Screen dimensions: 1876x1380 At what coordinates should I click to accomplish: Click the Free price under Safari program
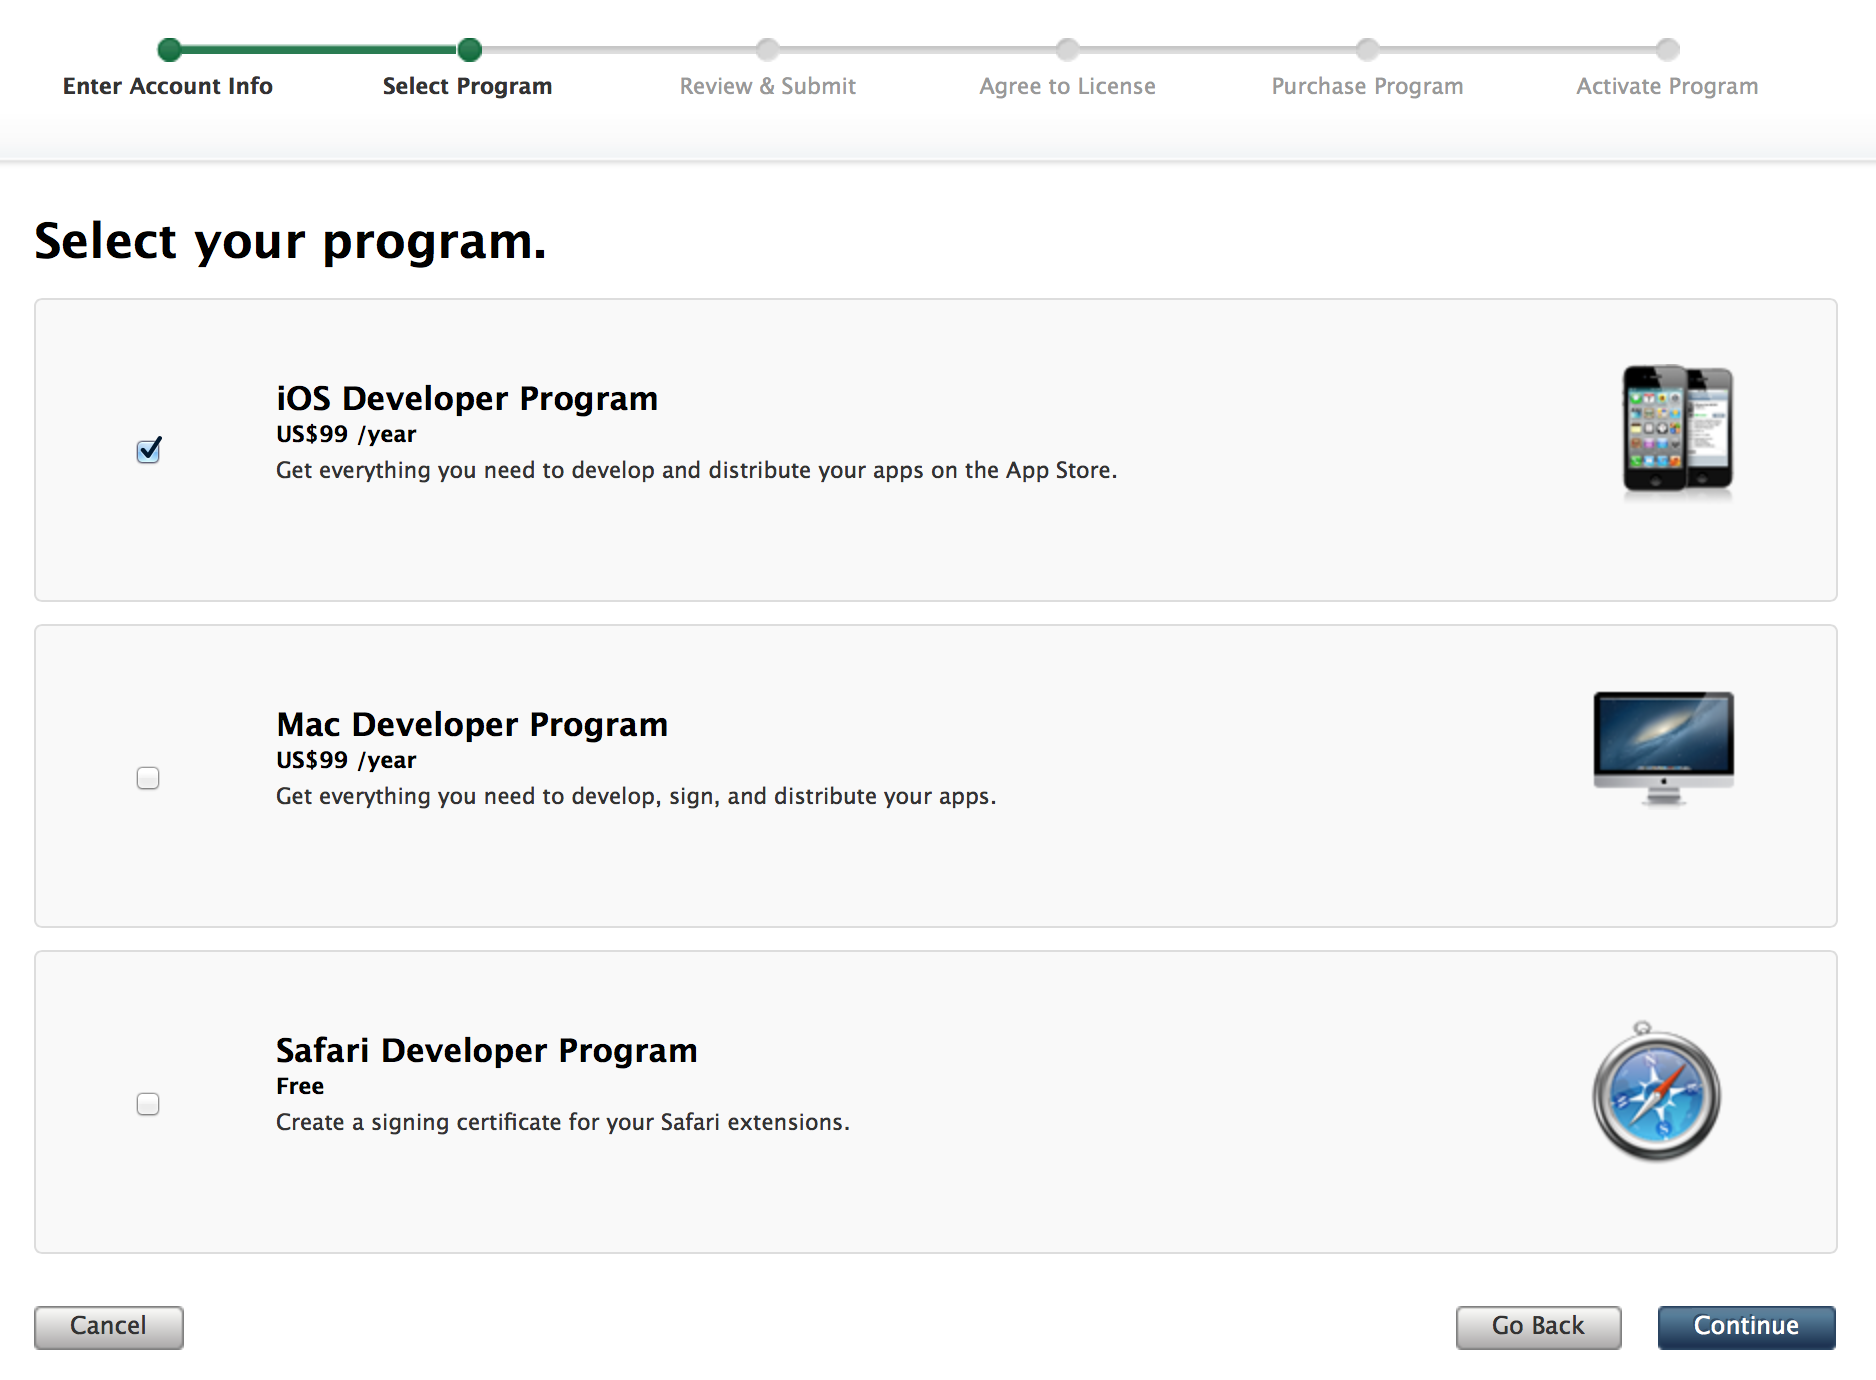tap(300, 1086)
